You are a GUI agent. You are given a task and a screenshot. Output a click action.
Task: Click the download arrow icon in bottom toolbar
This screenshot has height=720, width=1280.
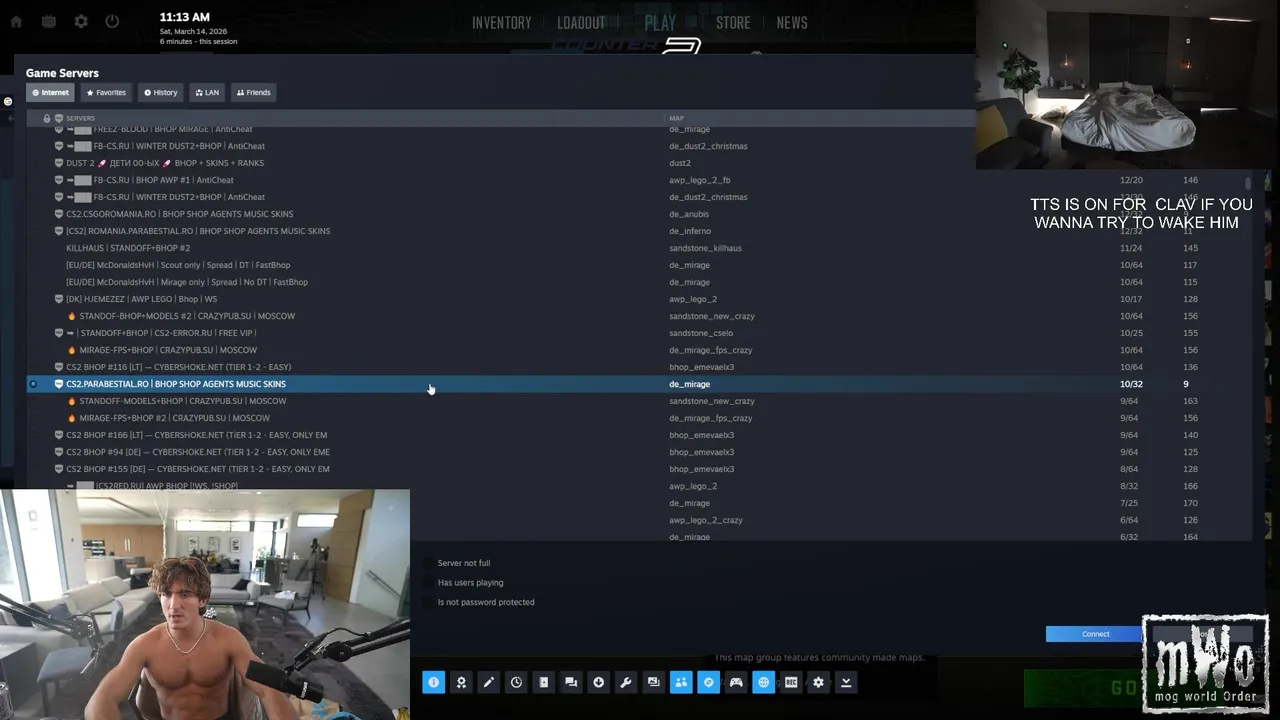[598, 682]
